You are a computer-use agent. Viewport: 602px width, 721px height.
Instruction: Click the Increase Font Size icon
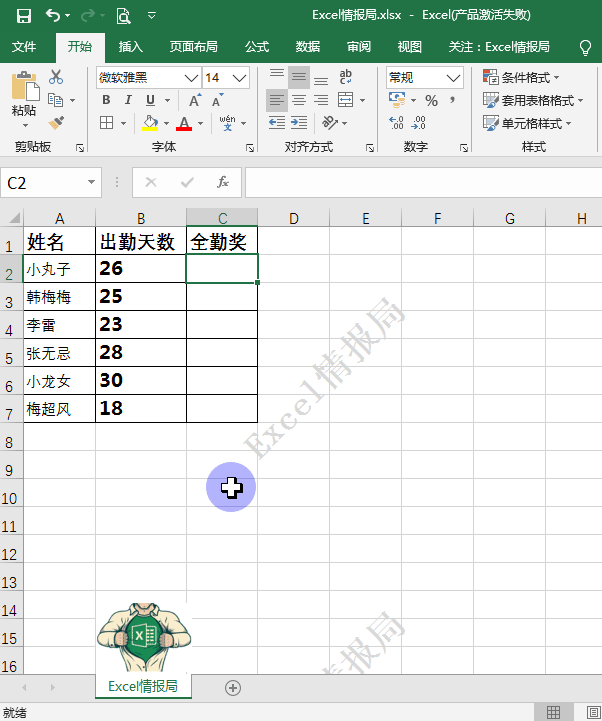coord(195,100)
